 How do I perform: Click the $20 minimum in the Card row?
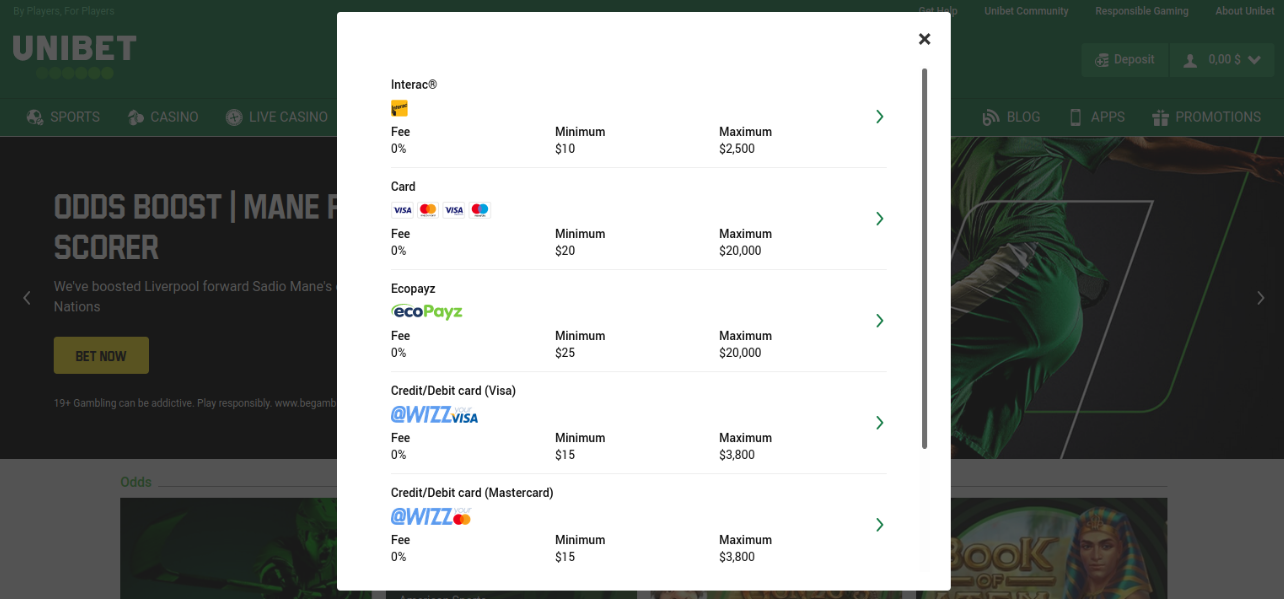[x=565, y=251]
